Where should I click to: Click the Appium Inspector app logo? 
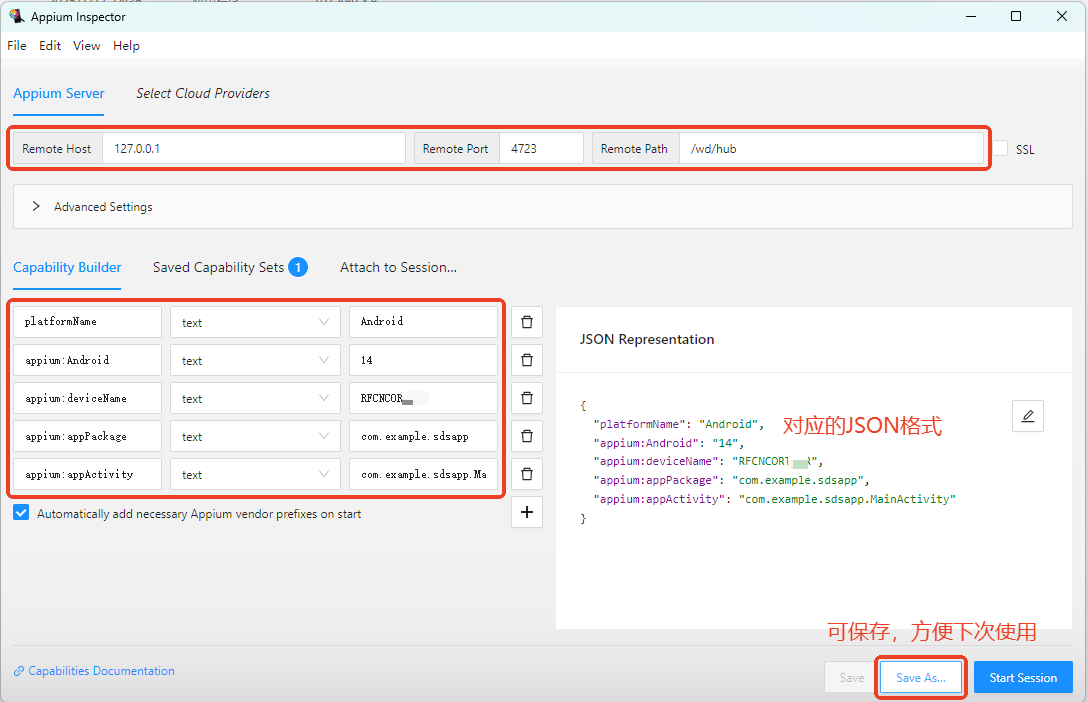[17, 16]
